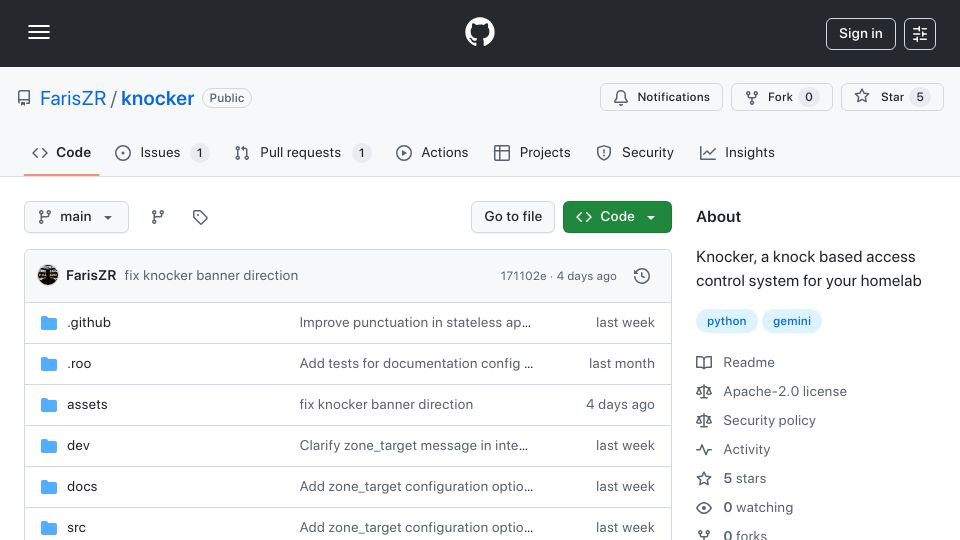Open the assets folder
The width and height of the screenshot is (960, 540).
pos(87,405)
